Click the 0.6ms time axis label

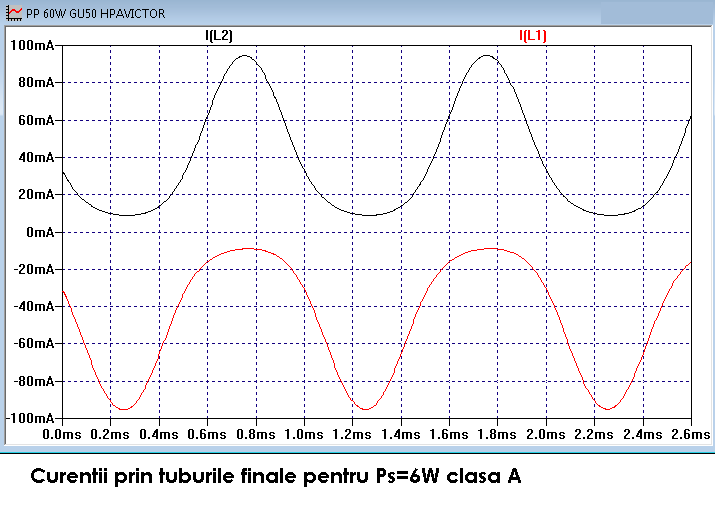207,435
